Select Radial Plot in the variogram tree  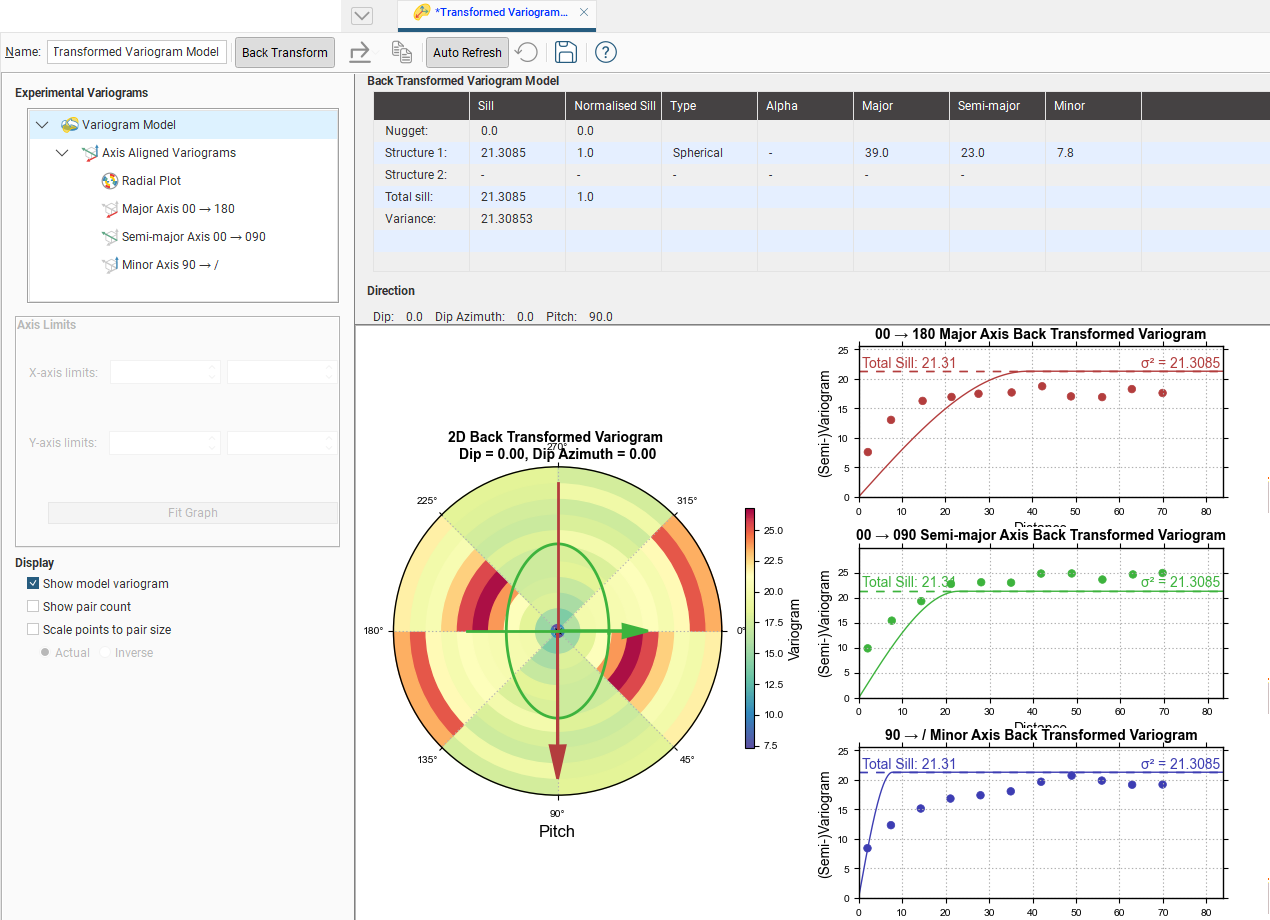coord(151,181)
